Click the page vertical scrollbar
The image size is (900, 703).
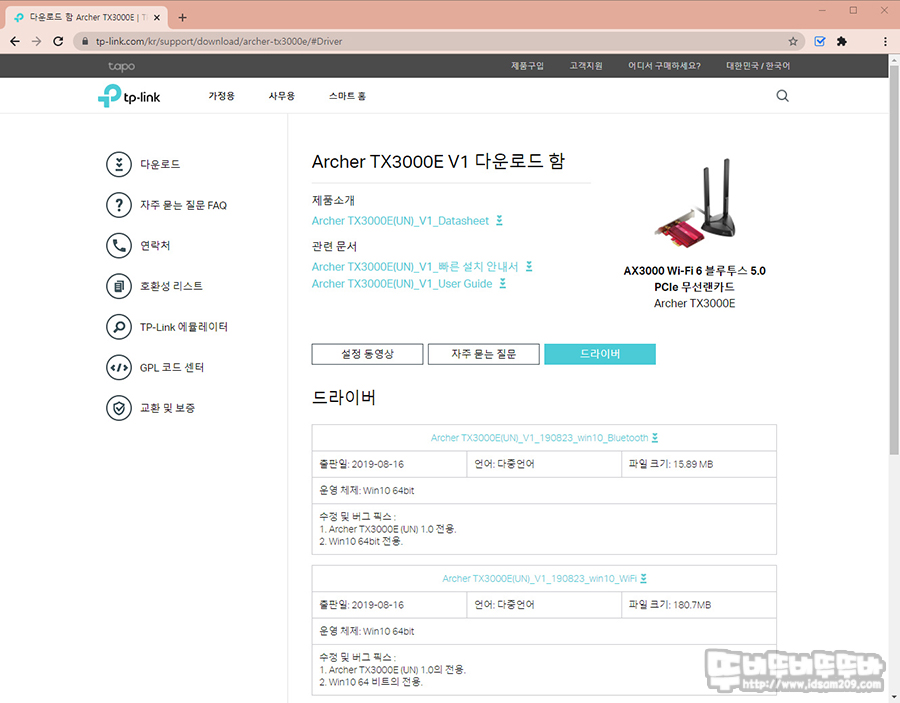tap(894, 258)
